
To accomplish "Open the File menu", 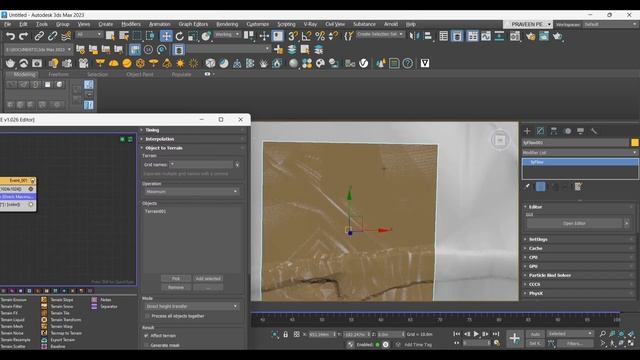I will (7, 24).
